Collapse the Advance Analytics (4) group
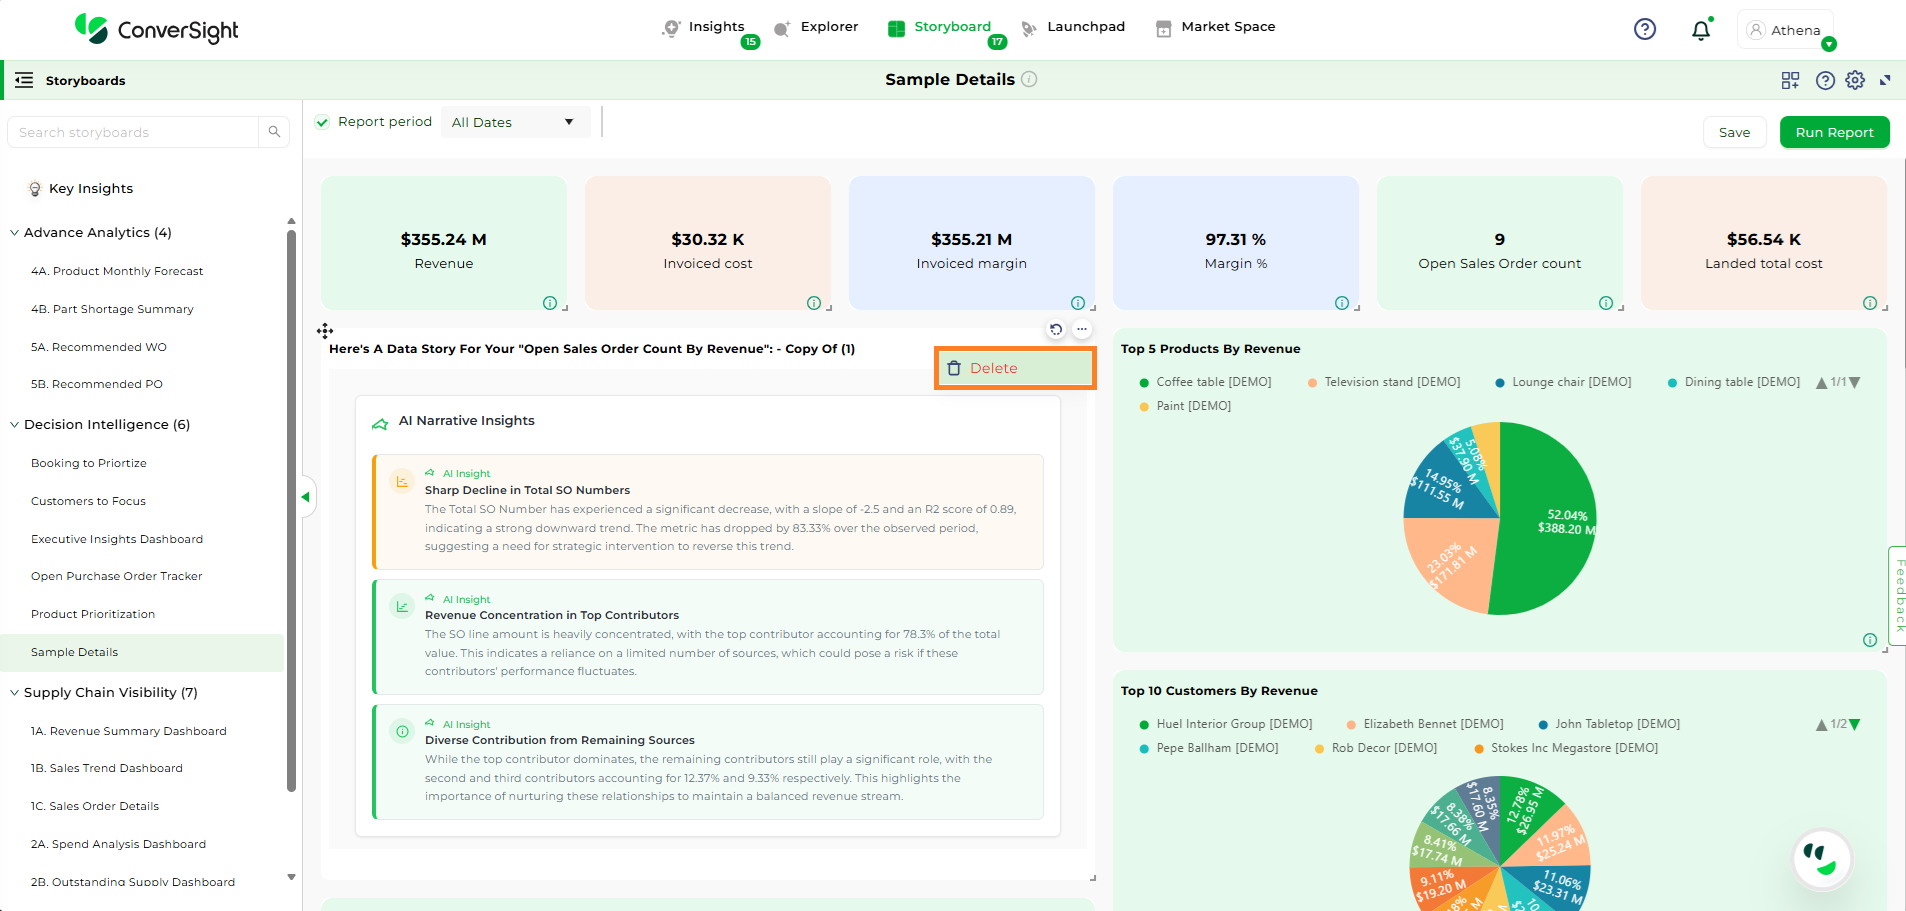Screen dimensions: 1906x911 click(x=15, y=232)
